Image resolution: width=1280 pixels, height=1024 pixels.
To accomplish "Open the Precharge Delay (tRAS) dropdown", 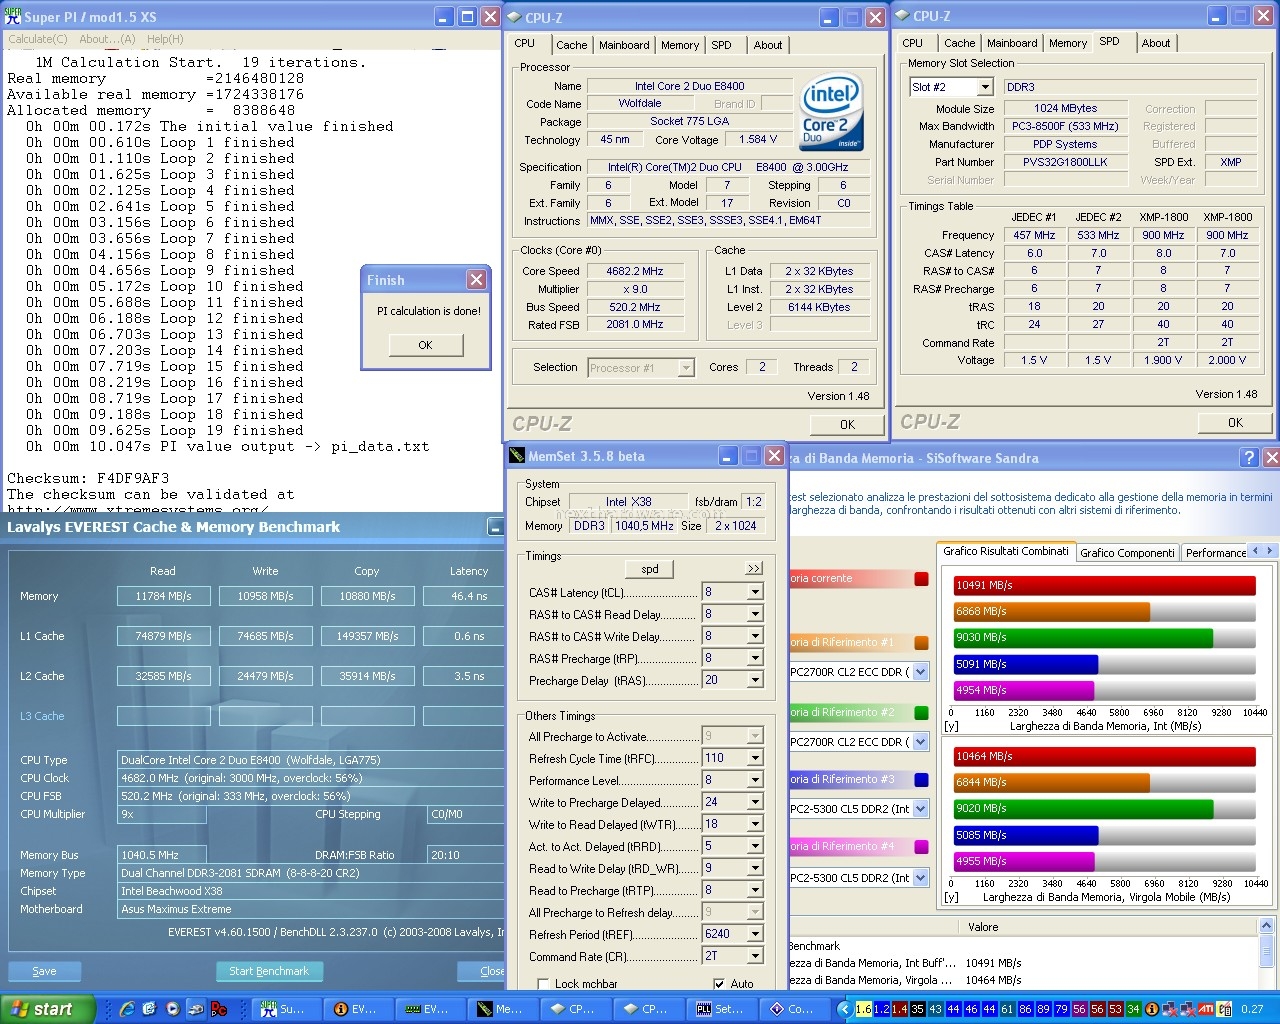I will click(x=755, y=680).
